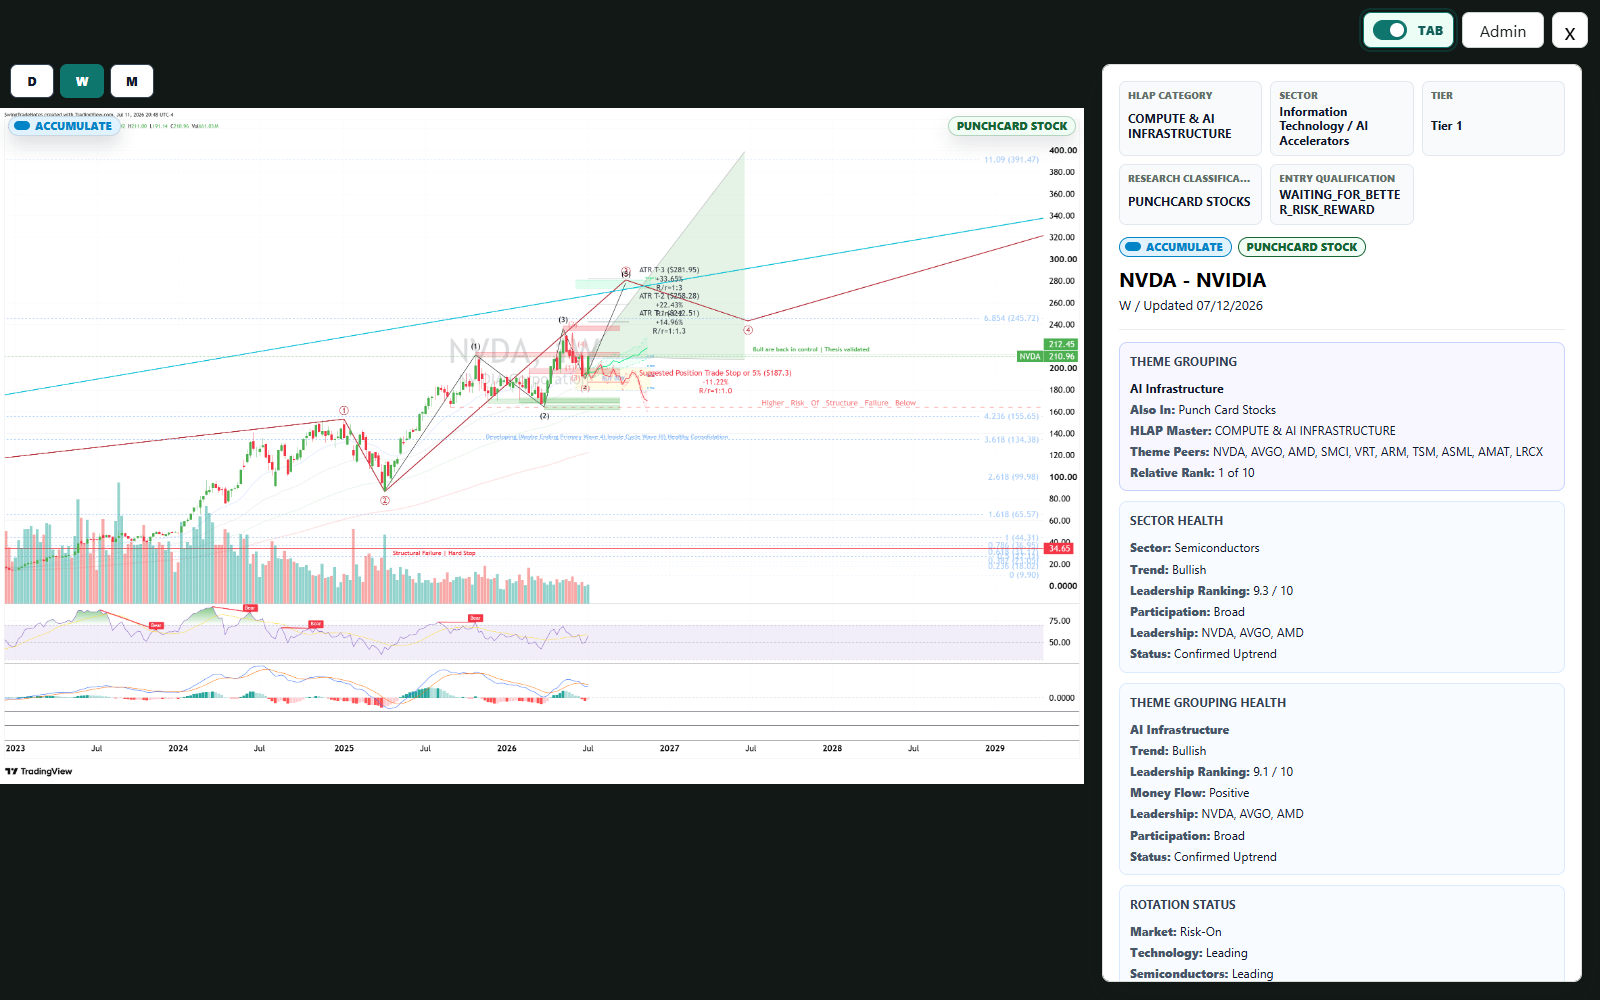Switch to Daily D timeframe

pyautogui.click(x=32, y=81)
